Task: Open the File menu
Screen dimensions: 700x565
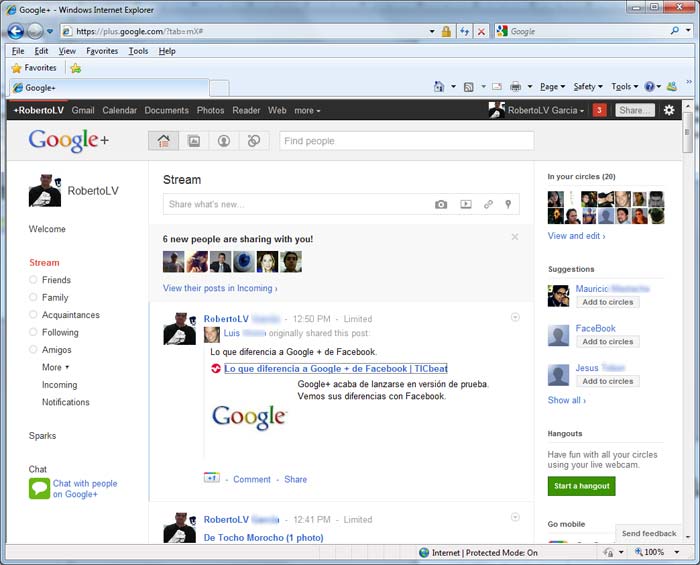Action: [18, 51]
